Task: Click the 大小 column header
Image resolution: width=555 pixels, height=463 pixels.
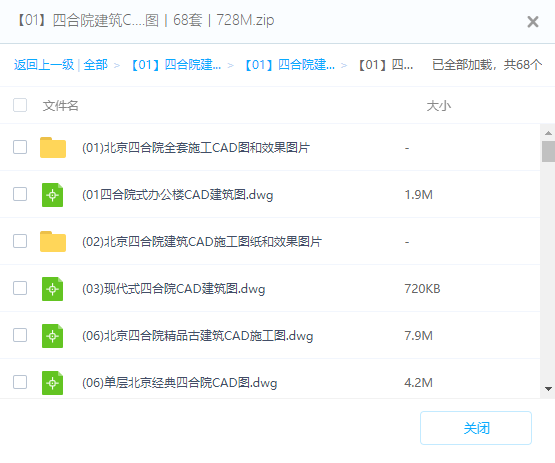Action: 439,105
